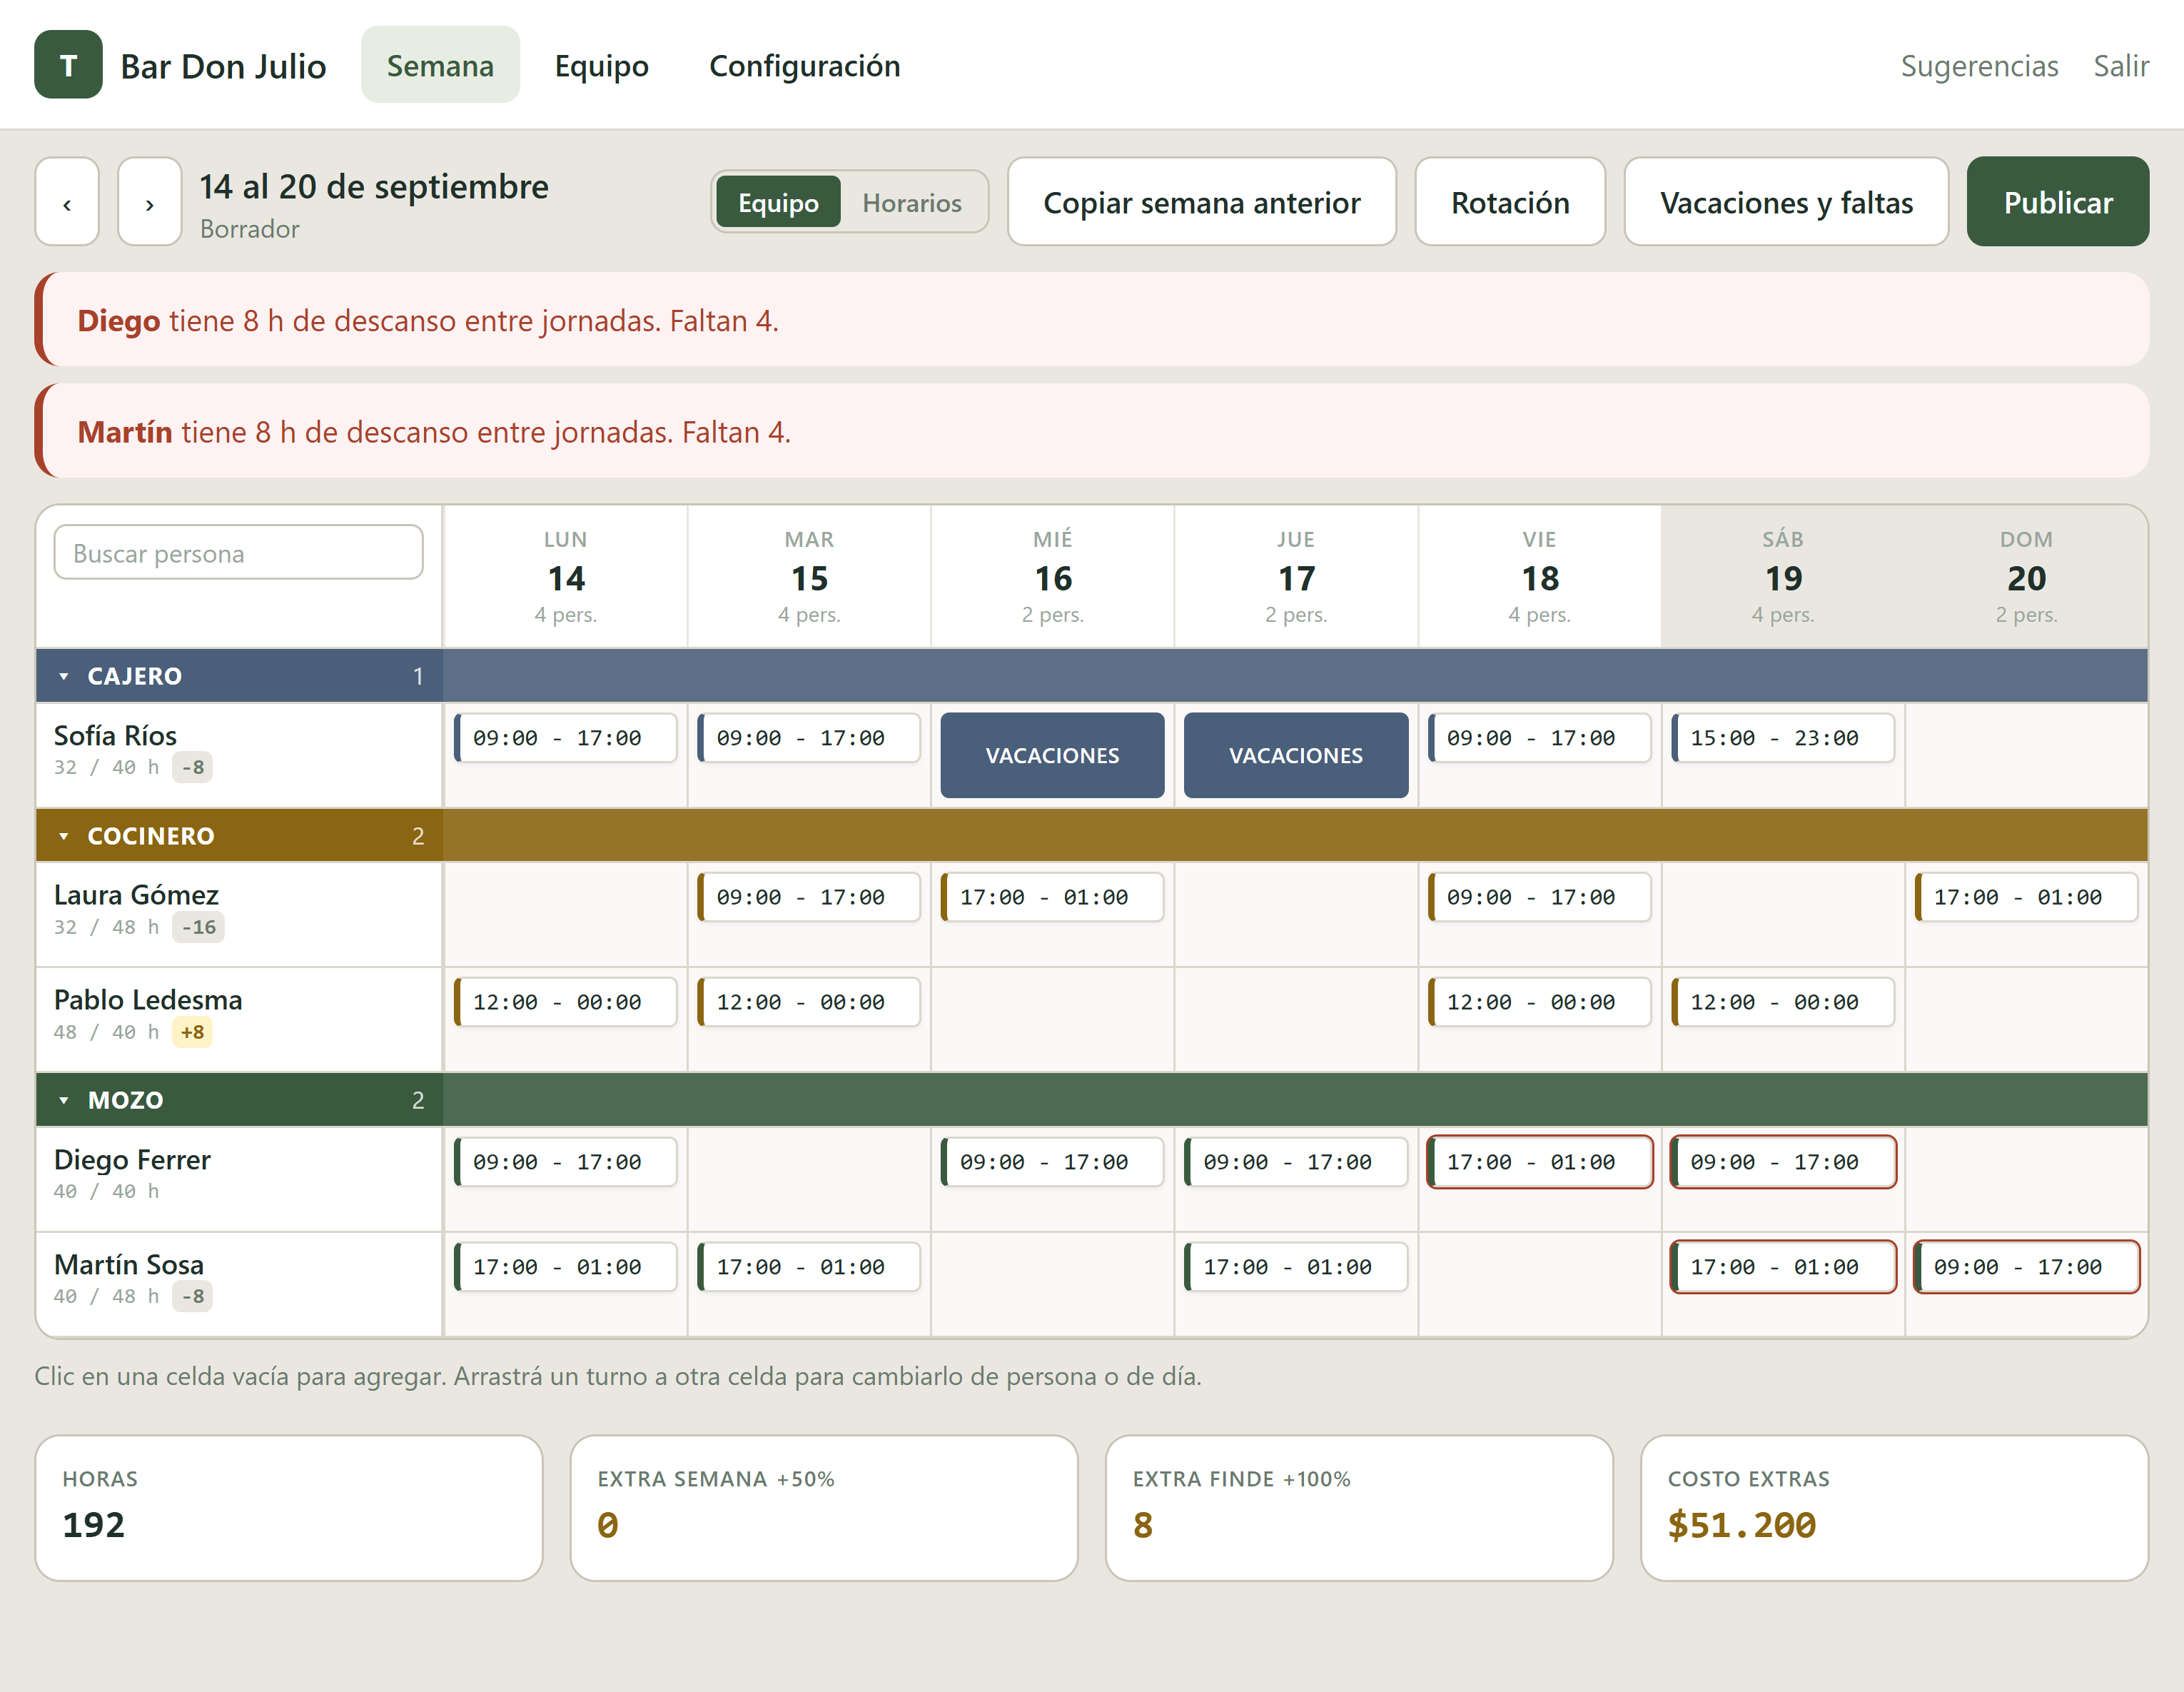Collapse the COCINERO group
This screenshot has height=1692, width=2184.
point(64,836)
